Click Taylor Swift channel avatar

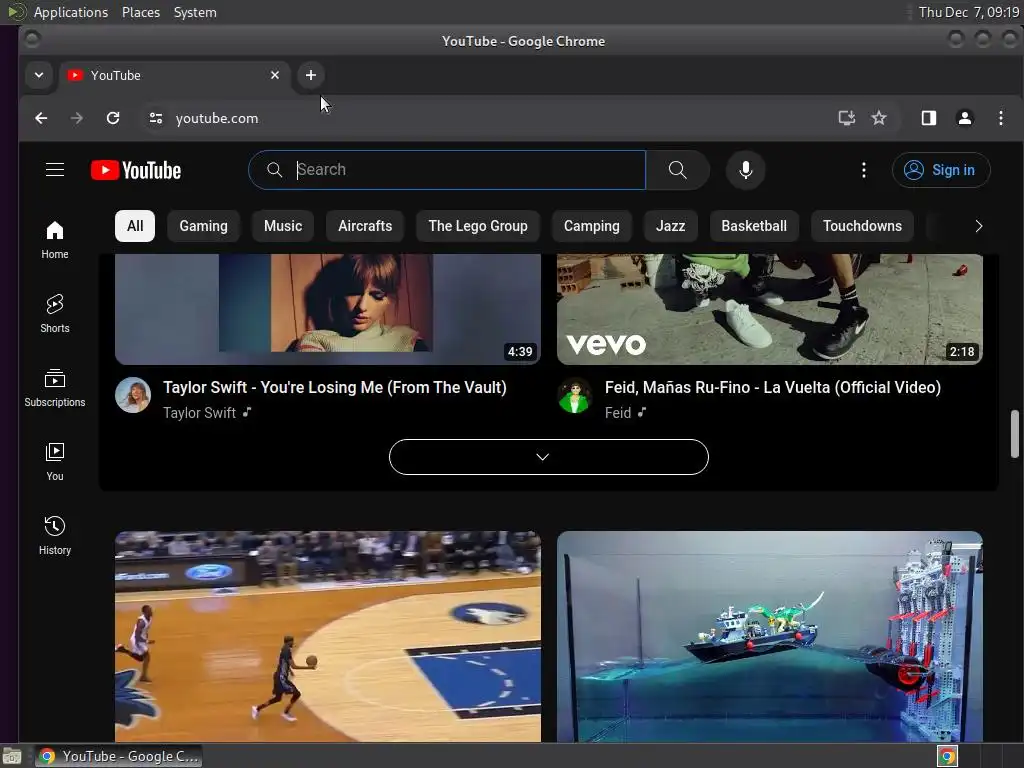coord(133,395)
